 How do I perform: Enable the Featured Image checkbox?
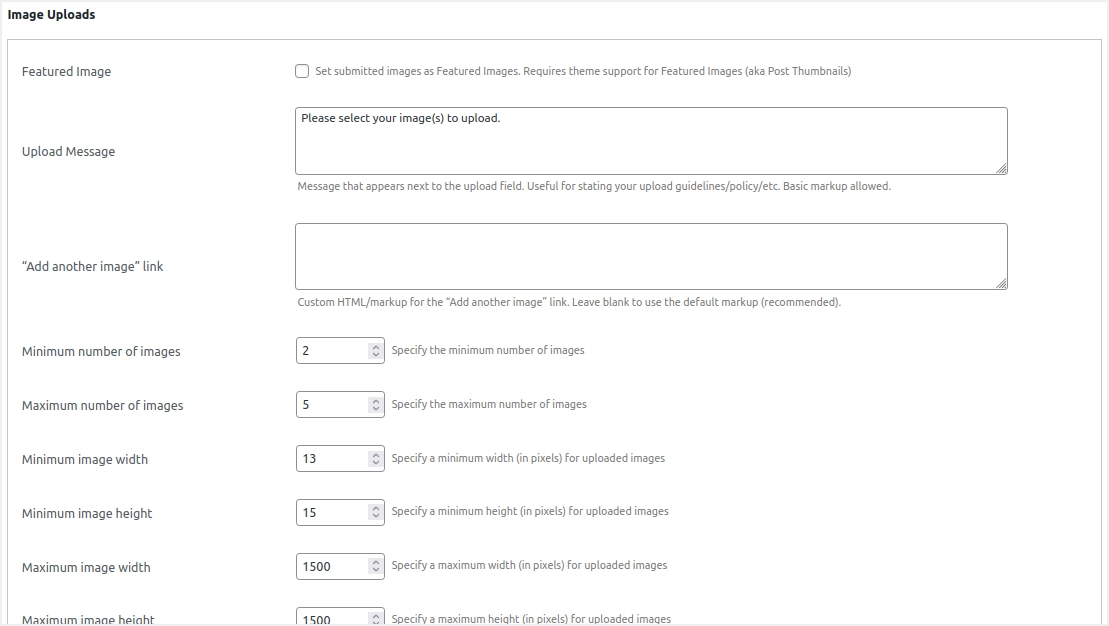click(x=302, y=71)
